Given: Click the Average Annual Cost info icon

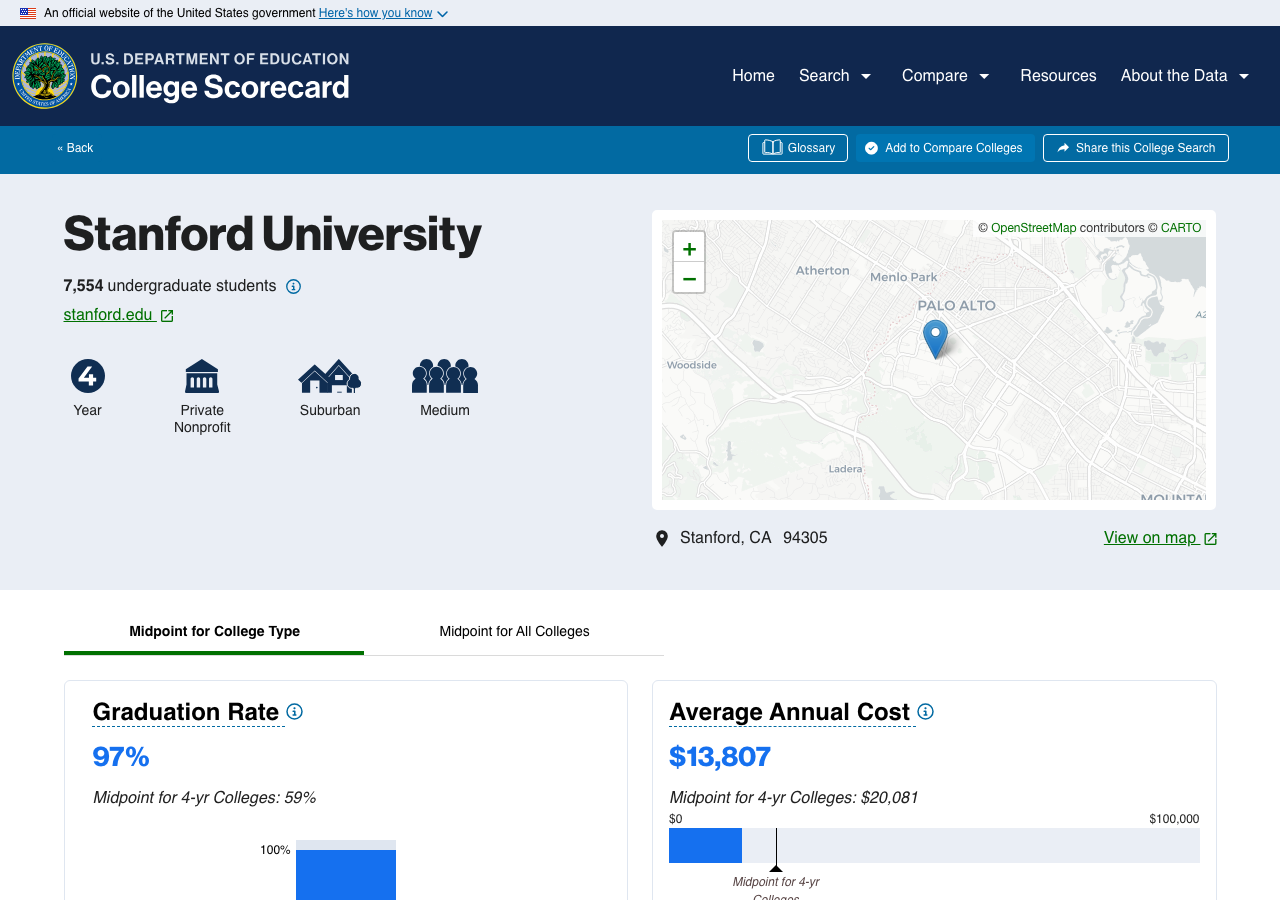Looking at the screenshot, I should pyautogui.click(x=925, y=712).
